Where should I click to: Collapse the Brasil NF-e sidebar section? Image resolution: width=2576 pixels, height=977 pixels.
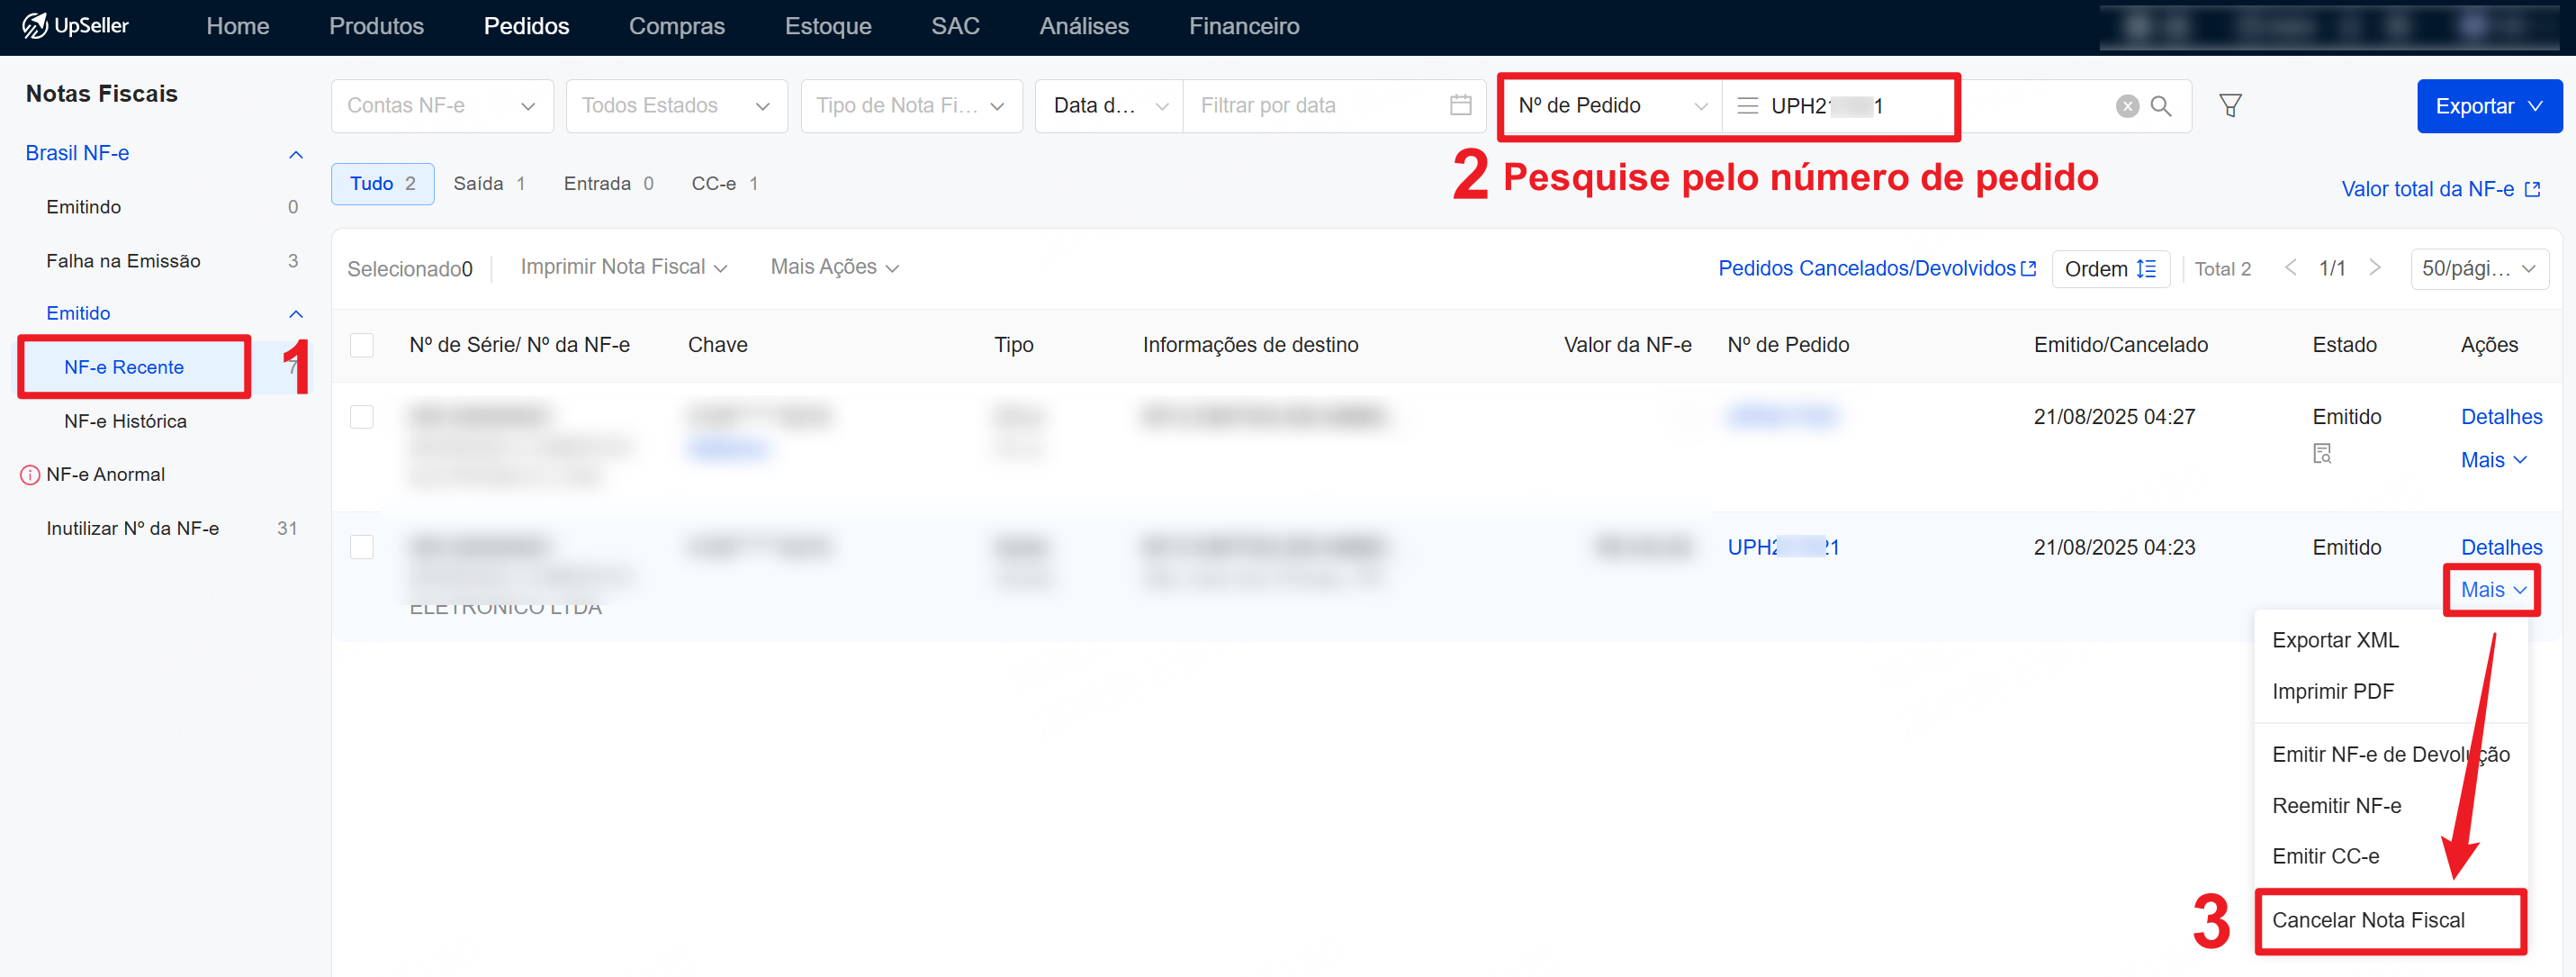click(295, 154)
